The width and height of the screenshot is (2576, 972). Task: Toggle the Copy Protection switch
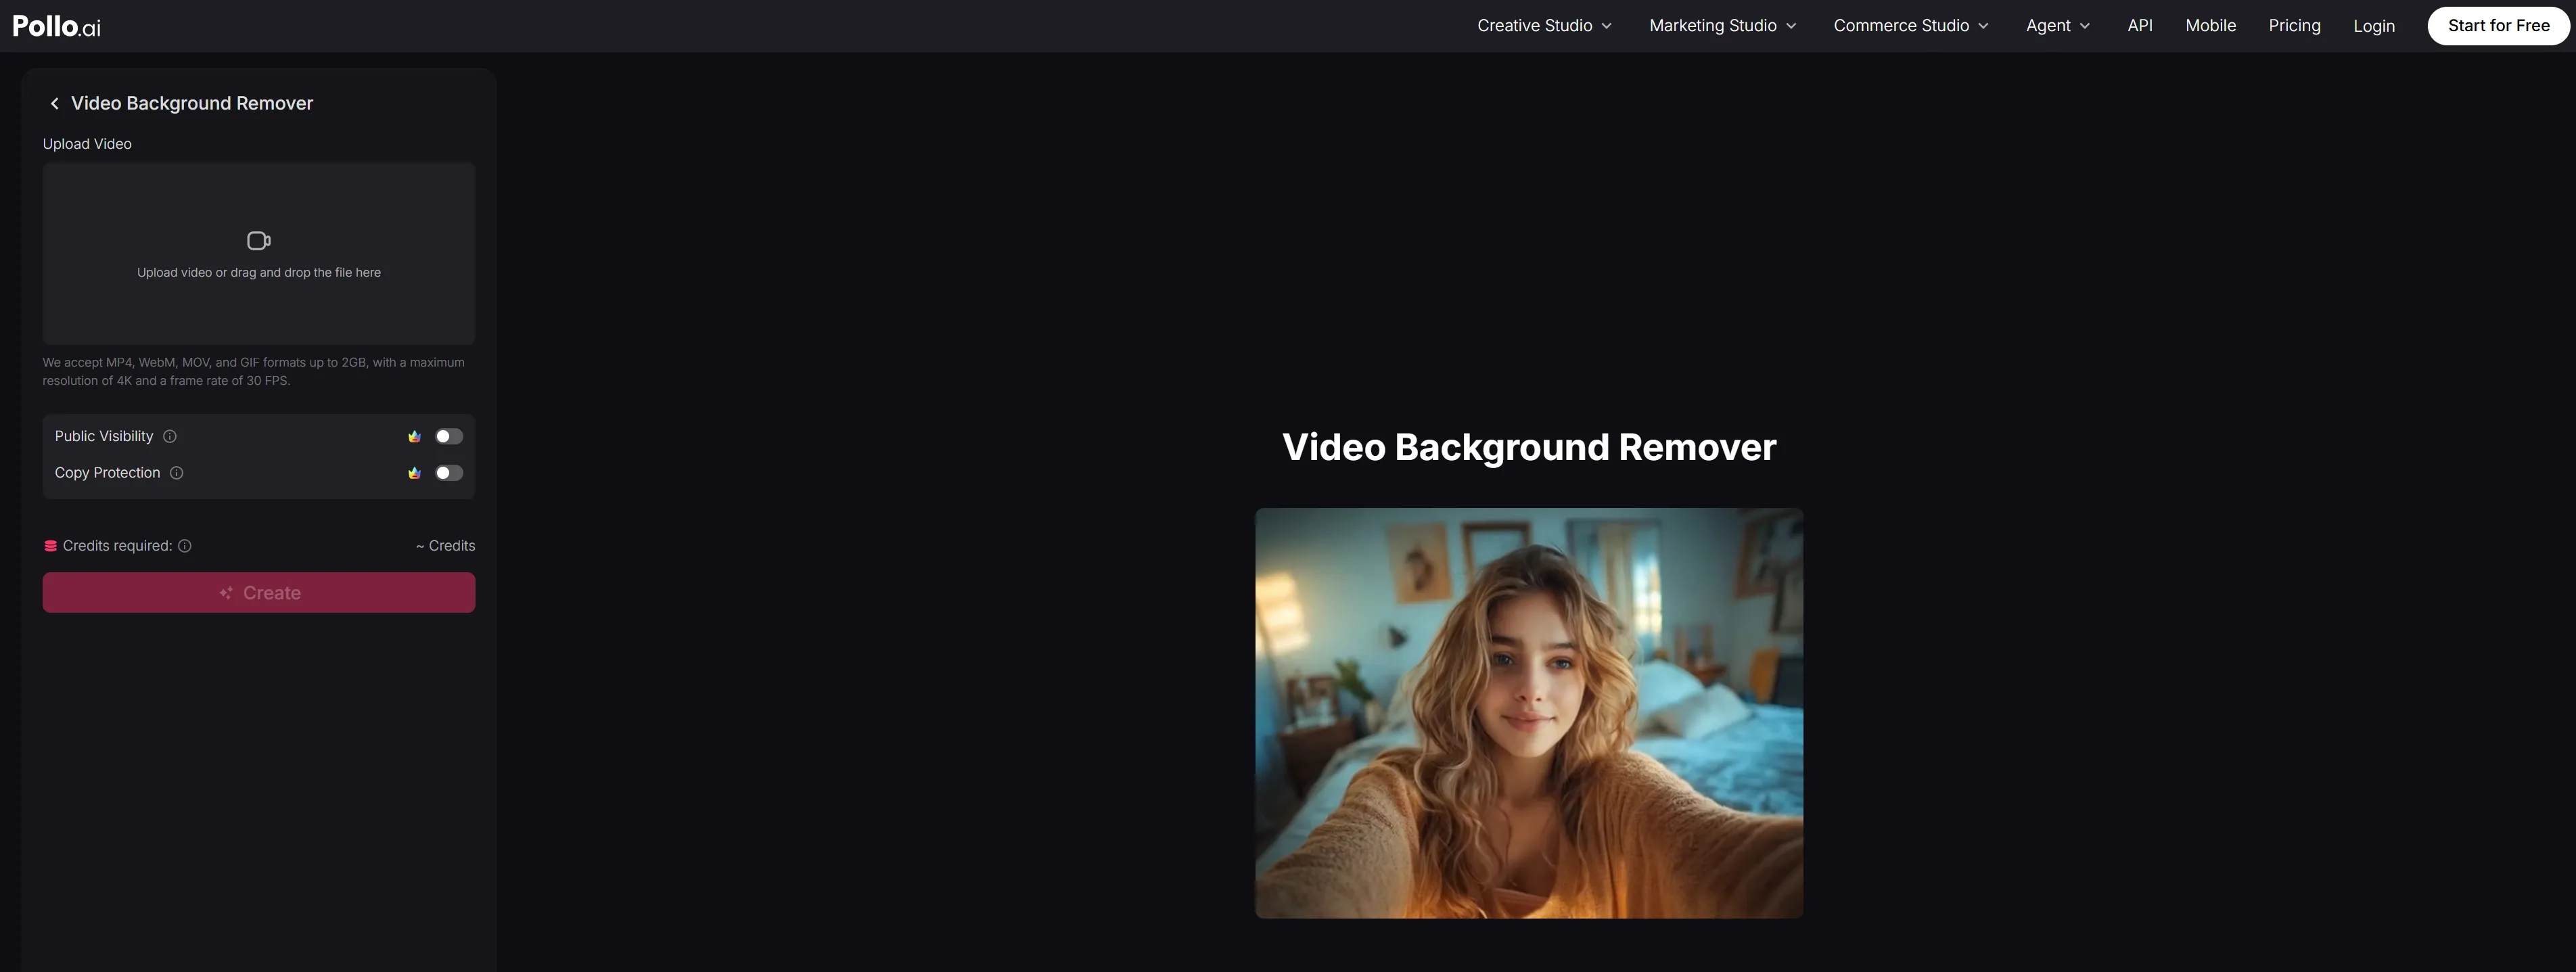[x=449, y=473]
